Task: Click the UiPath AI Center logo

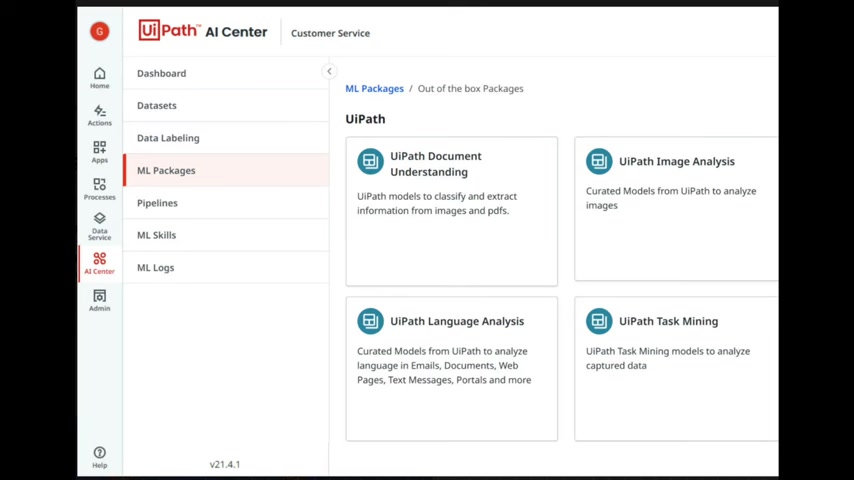Action: click(203, 31)
